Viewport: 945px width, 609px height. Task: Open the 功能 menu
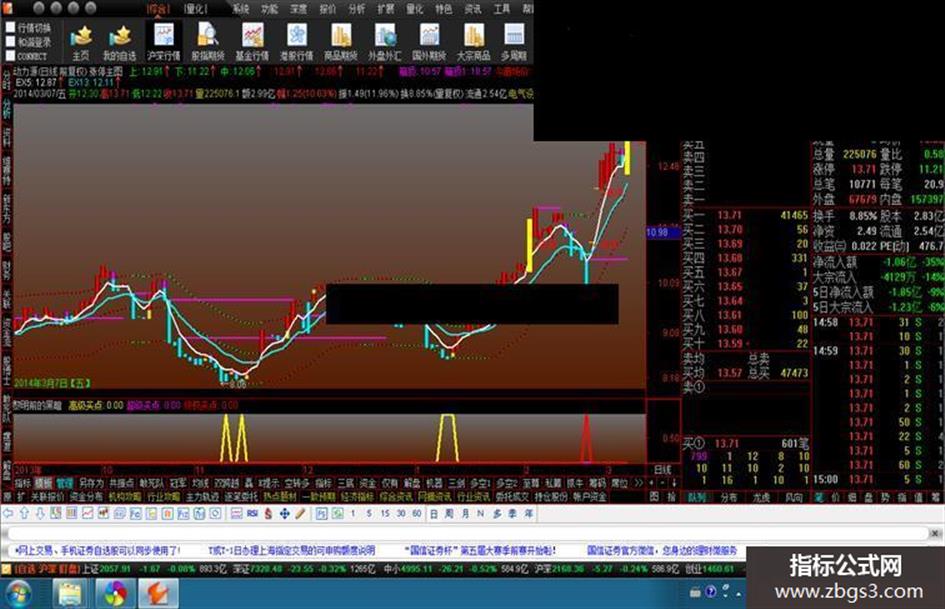point(269,9)
